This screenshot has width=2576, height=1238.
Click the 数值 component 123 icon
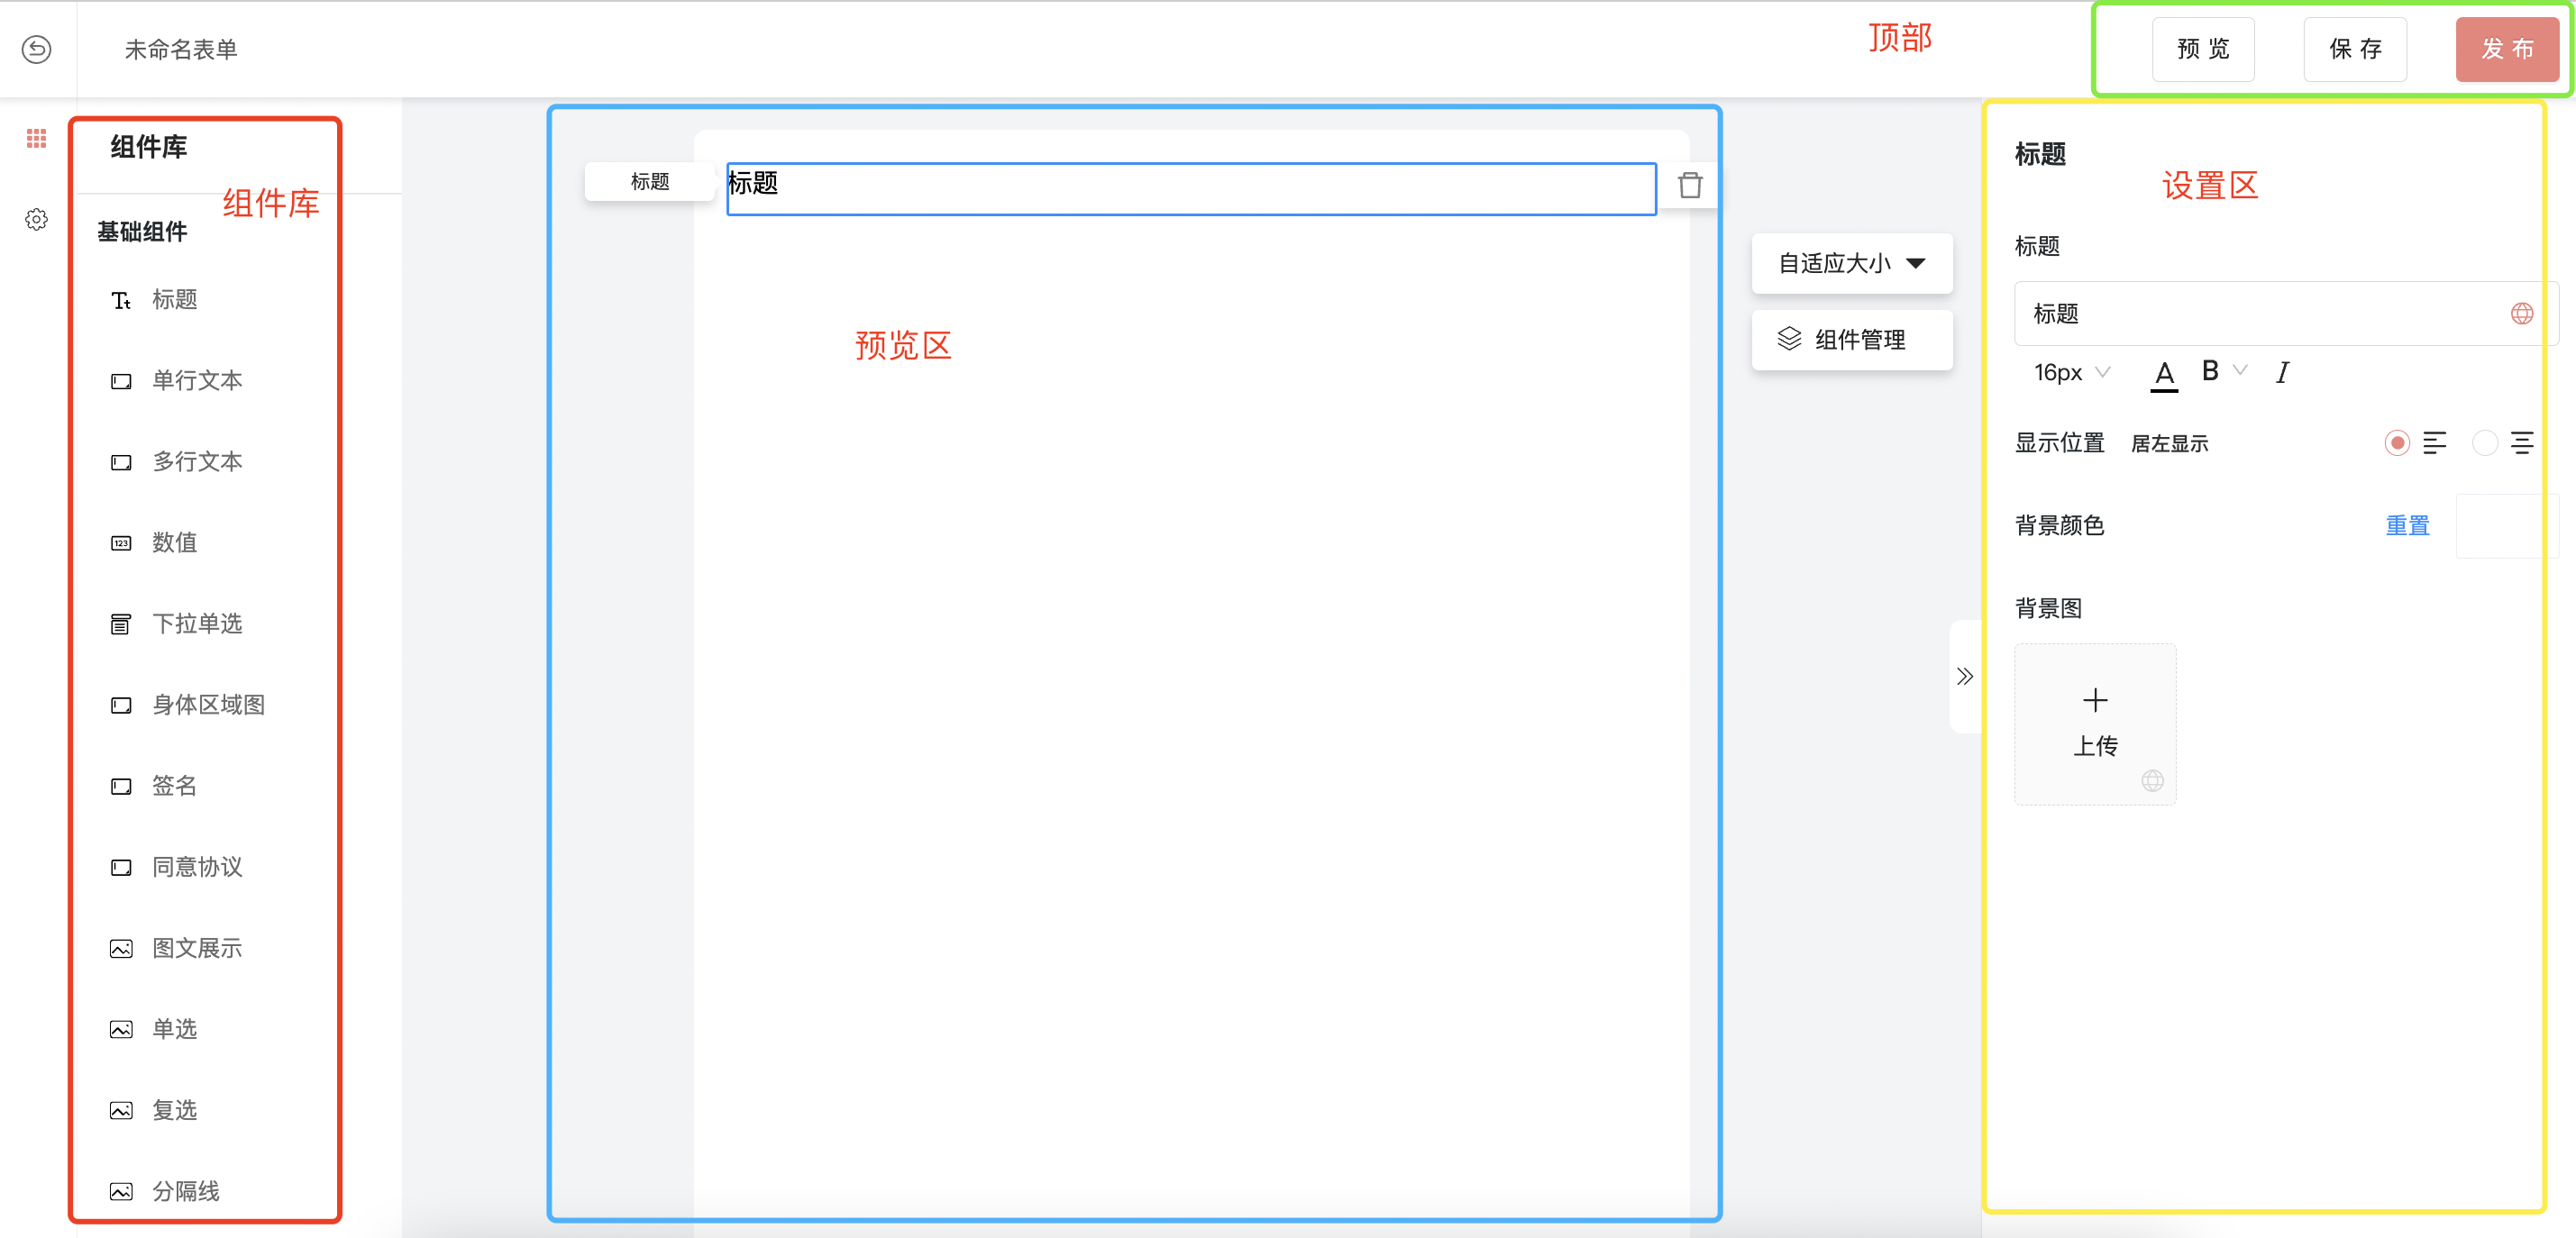(x=121, y=543)
